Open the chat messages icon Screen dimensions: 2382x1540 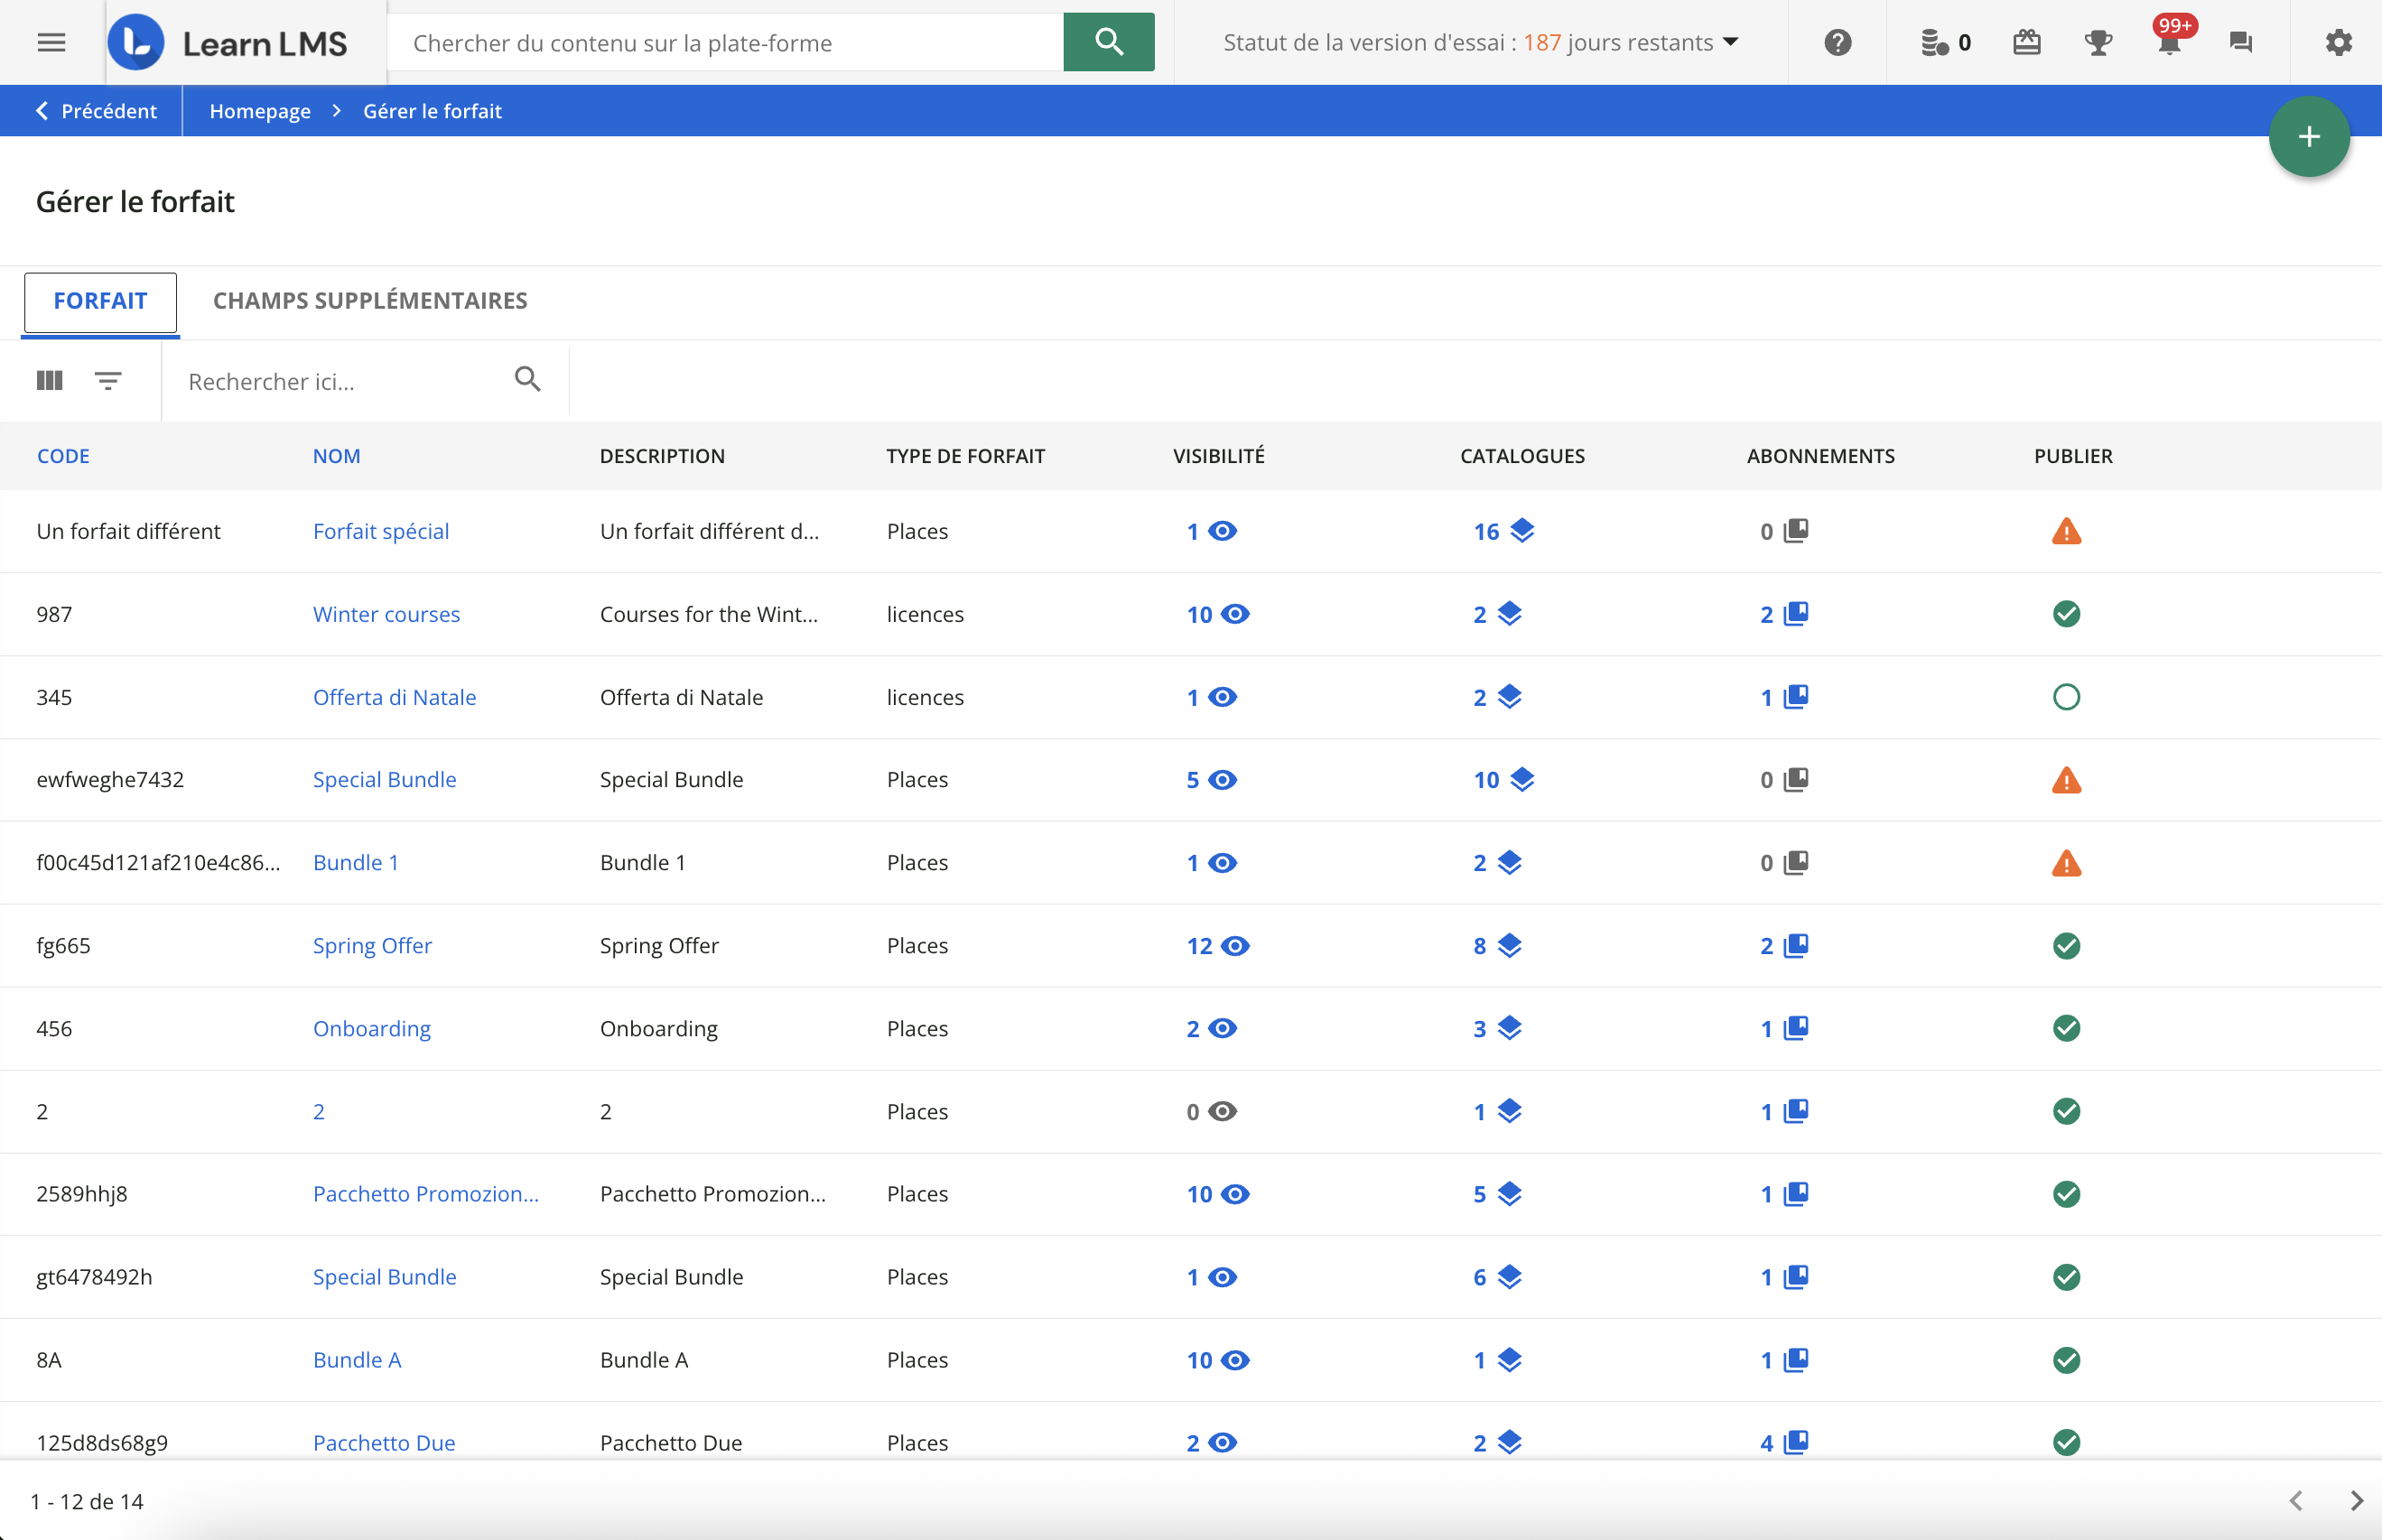coord(2240,42)
